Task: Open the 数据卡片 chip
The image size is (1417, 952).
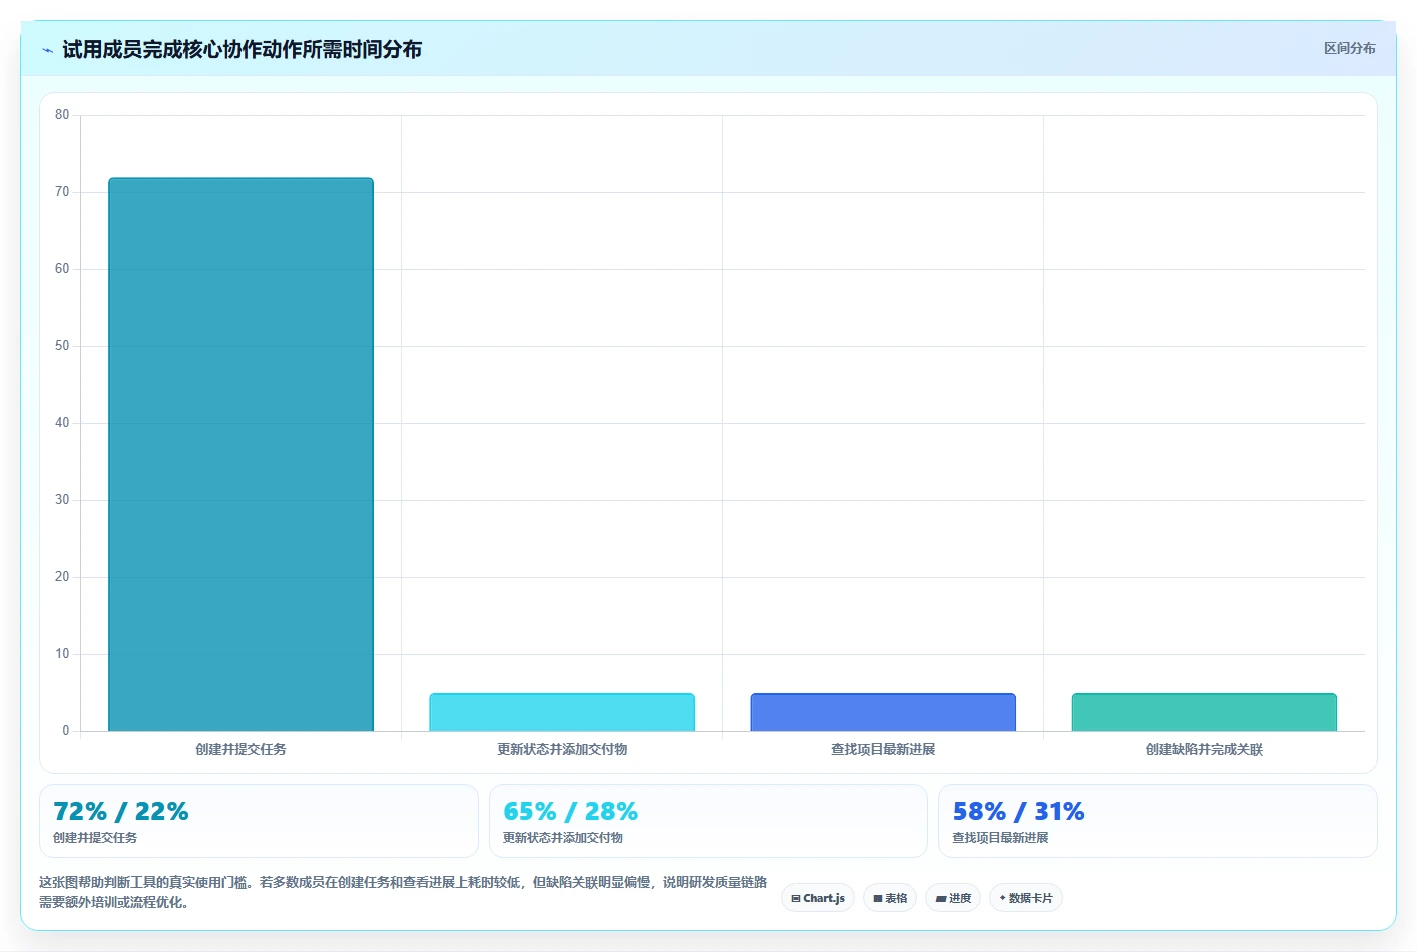Action: click(1026, 898)
